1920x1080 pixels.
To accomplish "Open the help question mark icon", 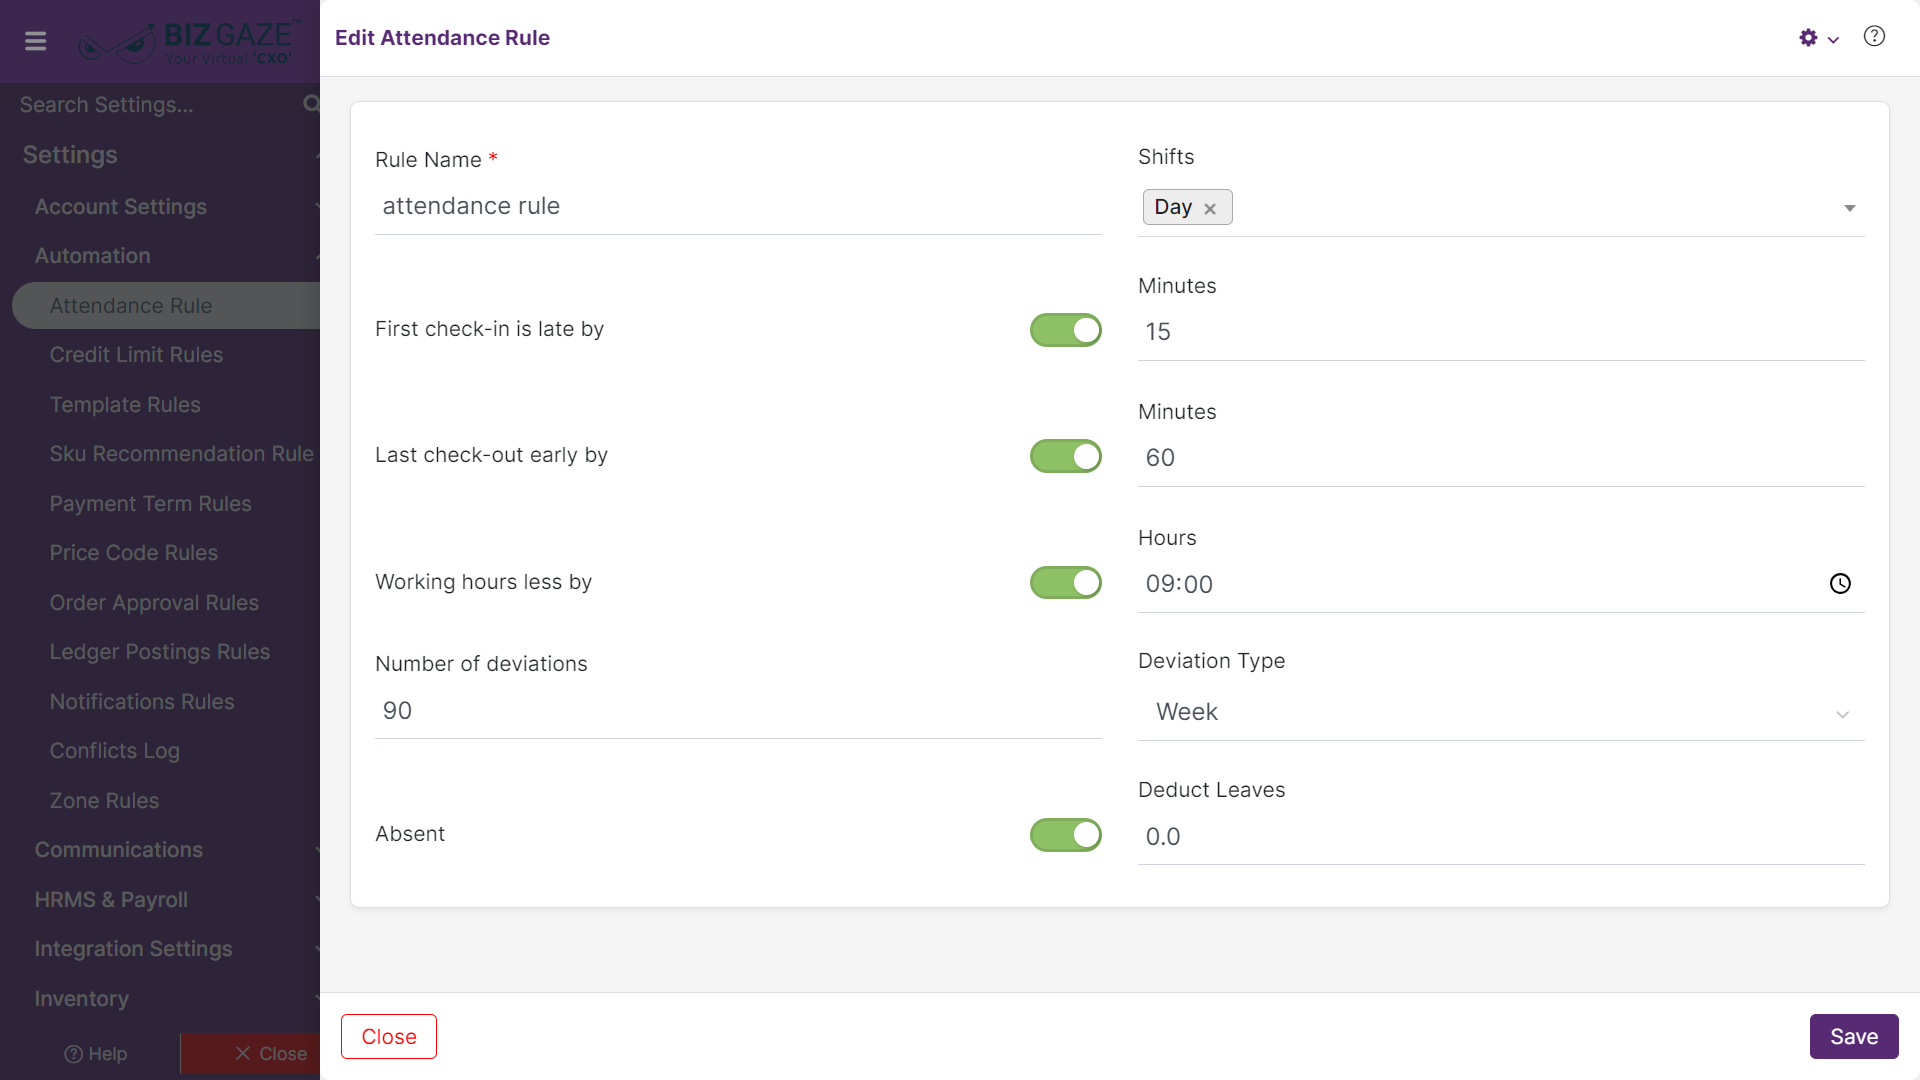I will click(x=1874, y=37).
